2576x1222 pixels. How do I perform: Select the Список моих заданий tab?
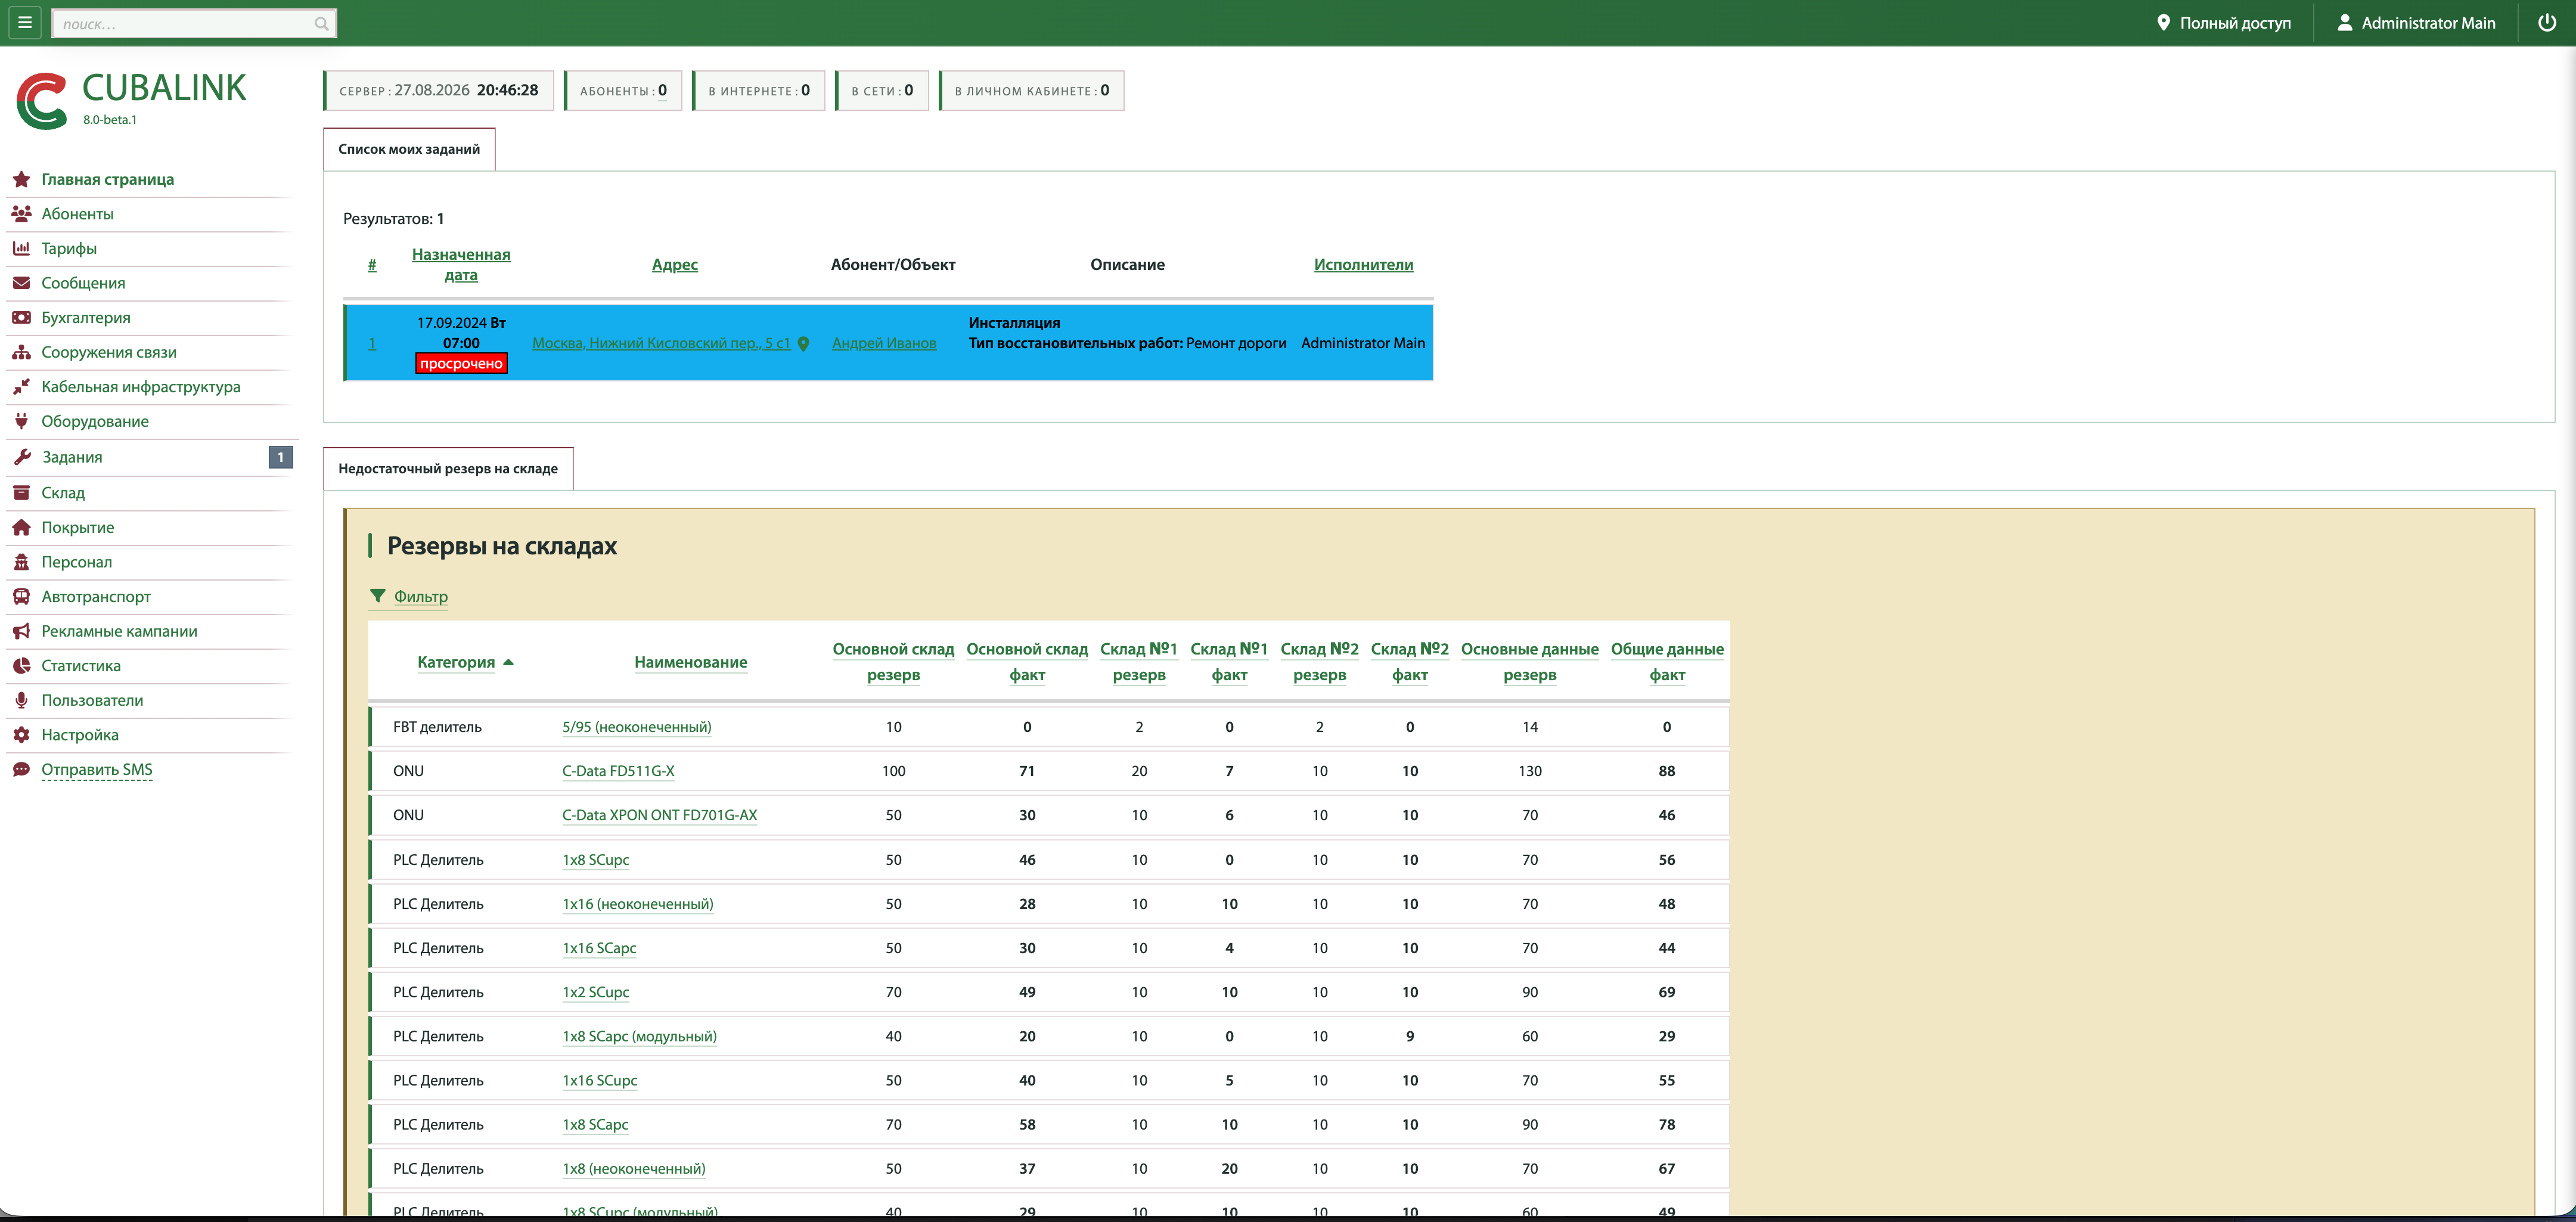pos(409,149)
